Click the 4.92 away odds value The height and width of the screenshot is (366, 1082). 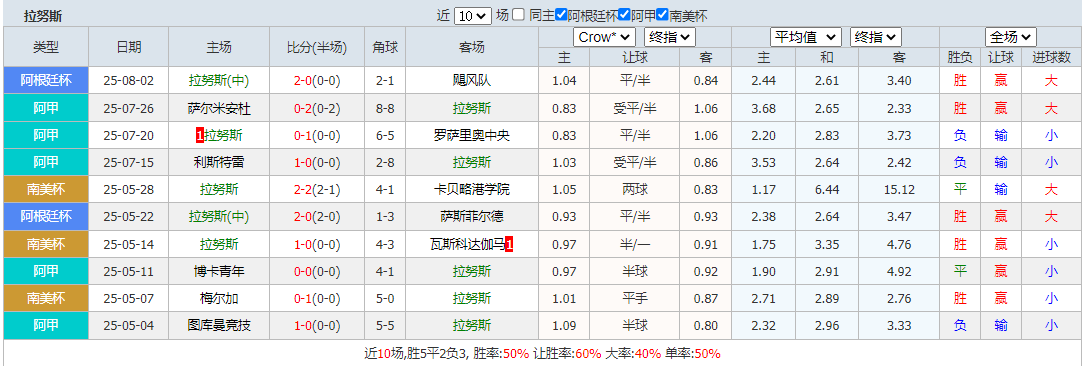tap(899, 271)
